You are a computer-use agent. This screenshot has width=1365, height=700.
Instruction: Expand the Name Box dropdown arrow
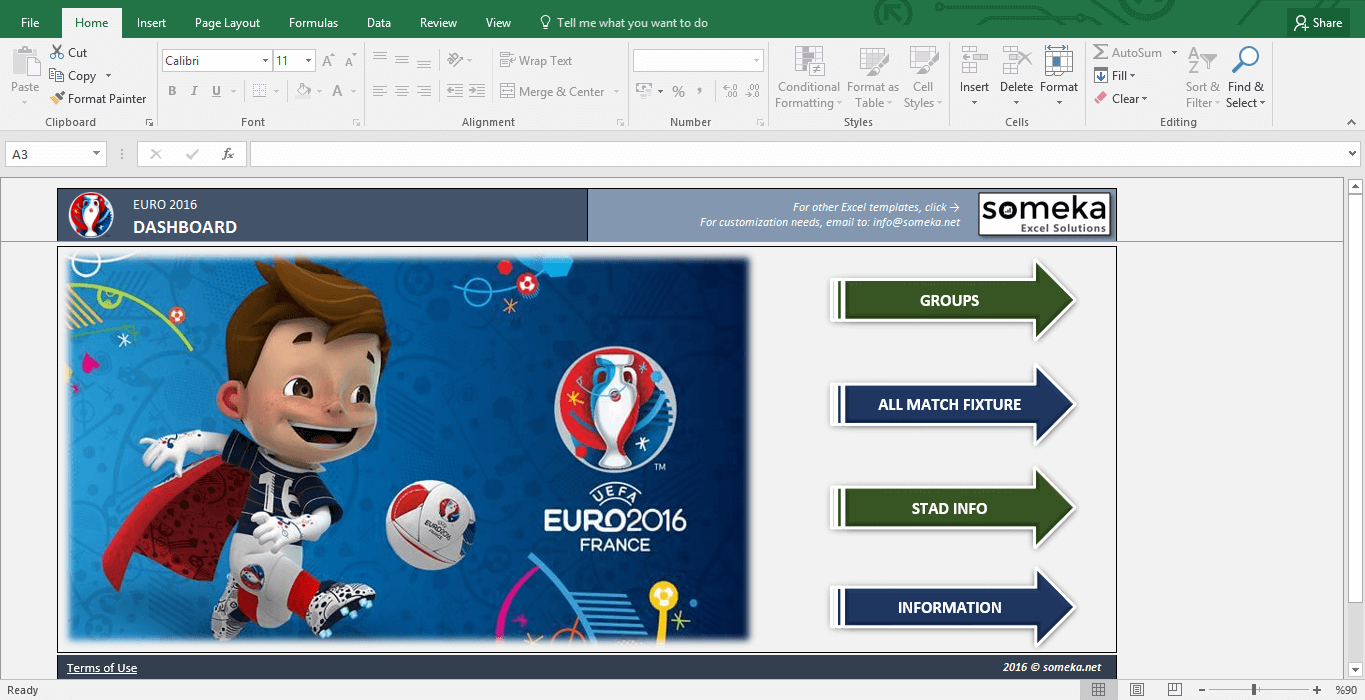97,154
